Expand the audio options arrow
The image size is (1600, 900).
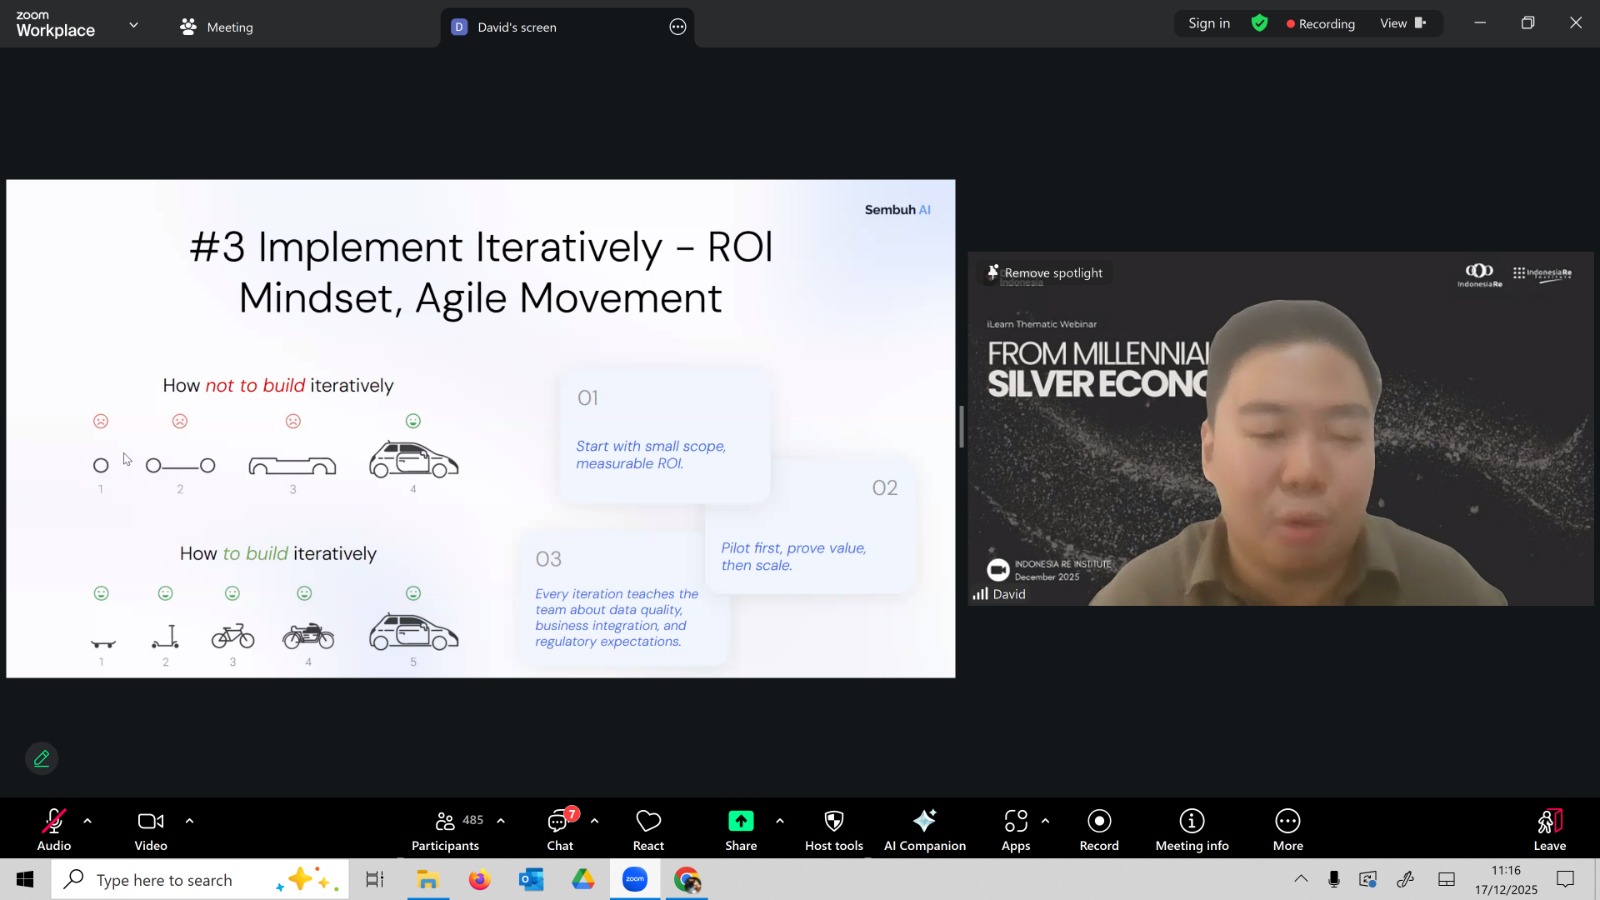(88, 821)
